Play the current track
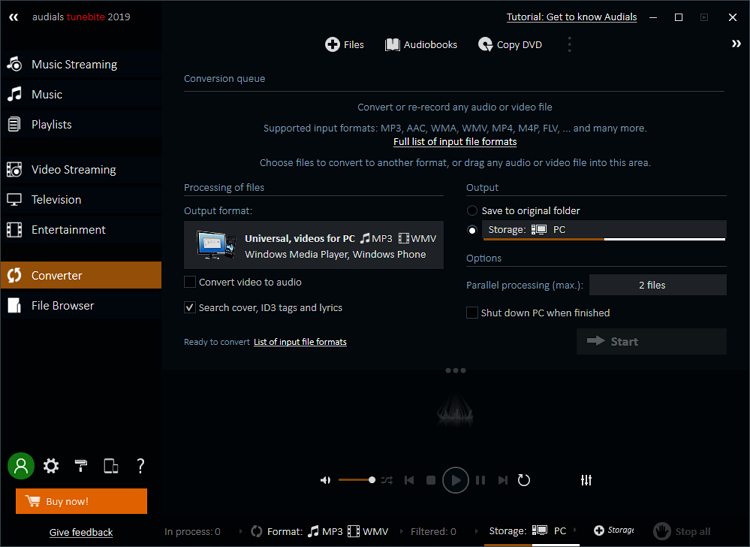The image size is (750, 547). point(455,480)
